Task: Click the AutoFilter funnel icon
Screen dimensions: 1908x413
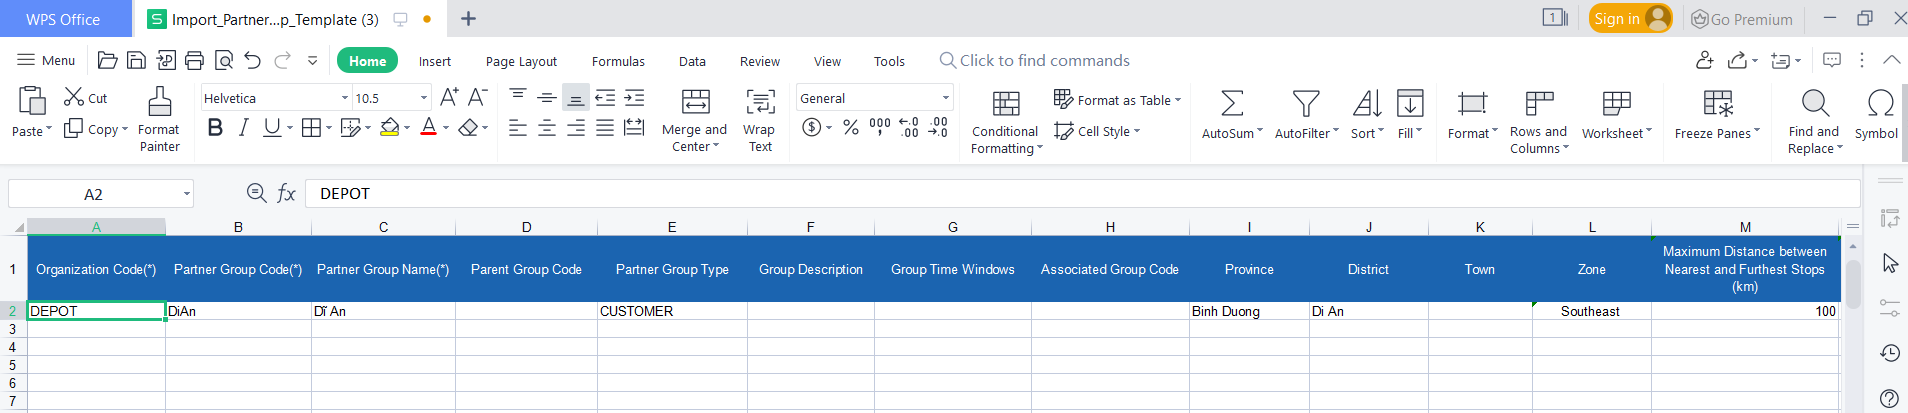Action: tap(1306, 103)
